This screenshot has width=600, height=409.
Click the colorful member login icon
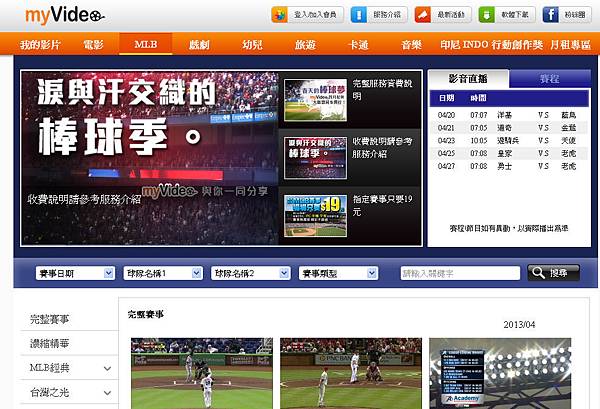coord(279,15)
